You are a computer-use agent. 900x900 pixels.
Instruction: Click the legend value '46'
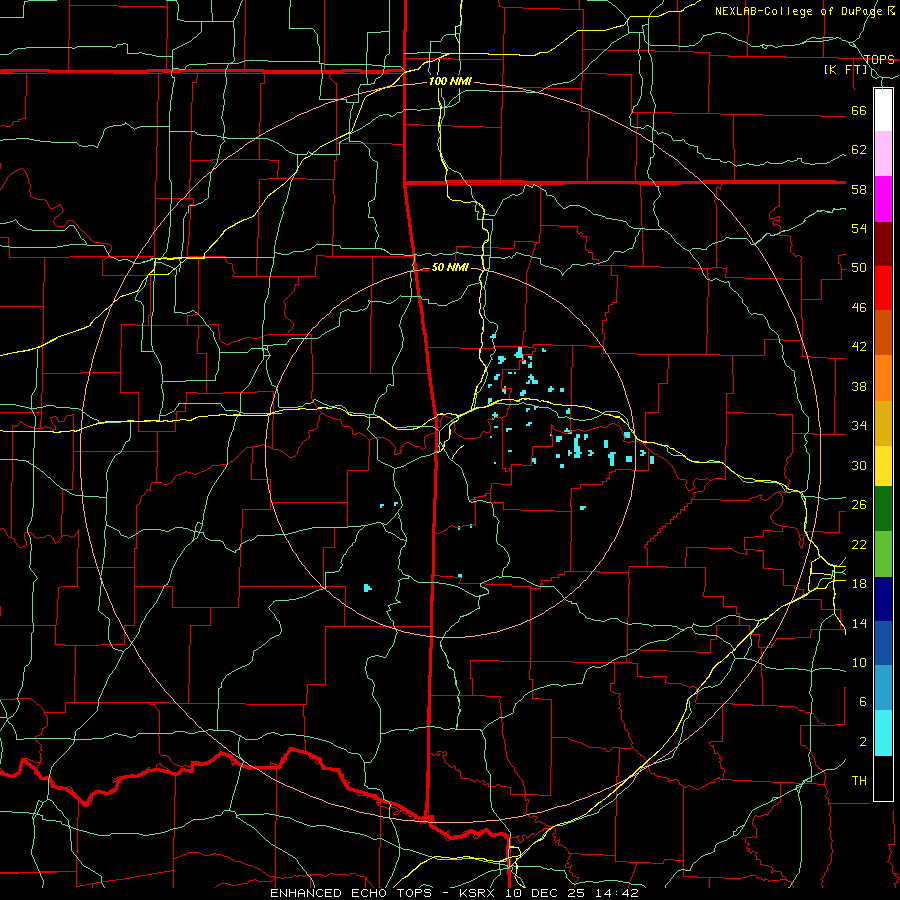(859, 308)
